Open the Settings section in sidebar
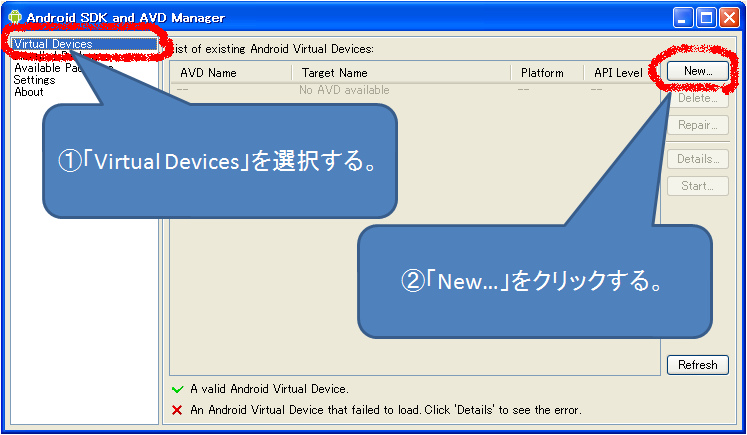This screenshot has height=435, width=747. pyautogui.click(x=34, y=80)
